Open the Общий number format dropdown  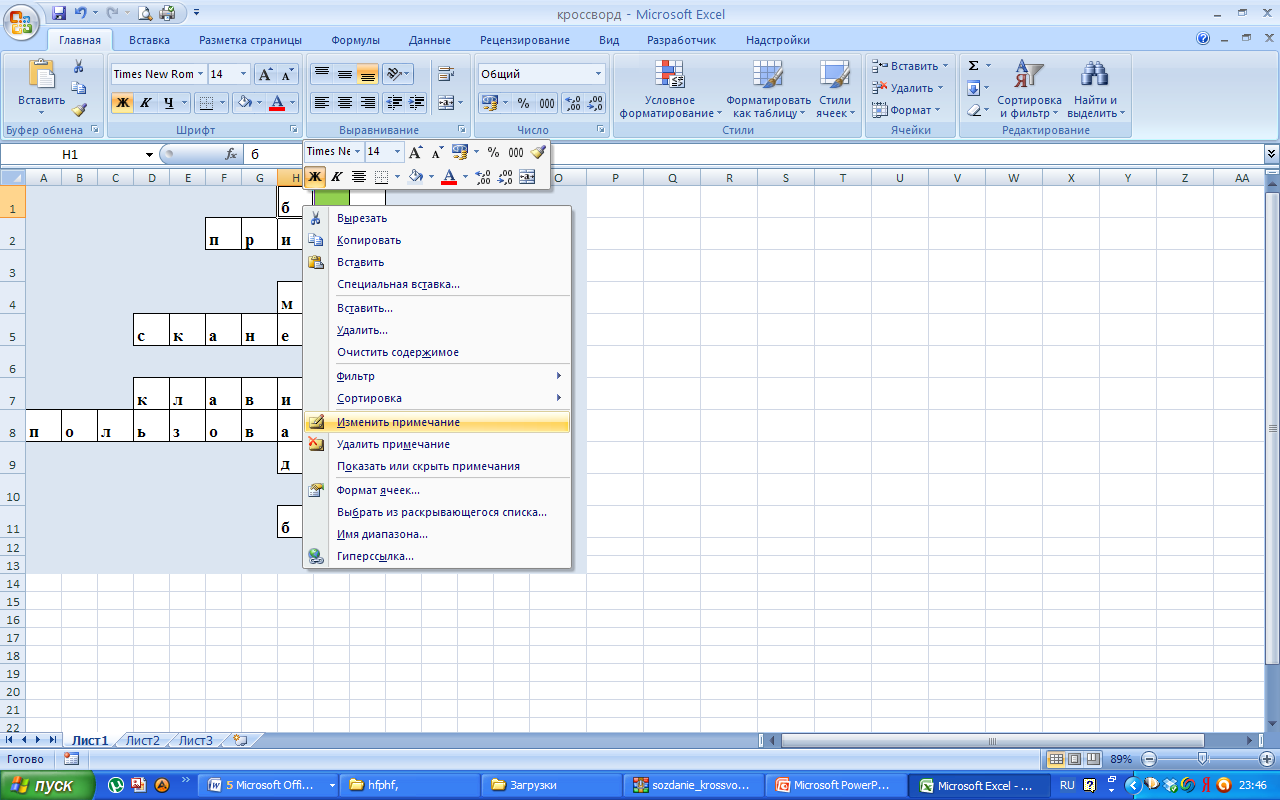tap(599, 74)
